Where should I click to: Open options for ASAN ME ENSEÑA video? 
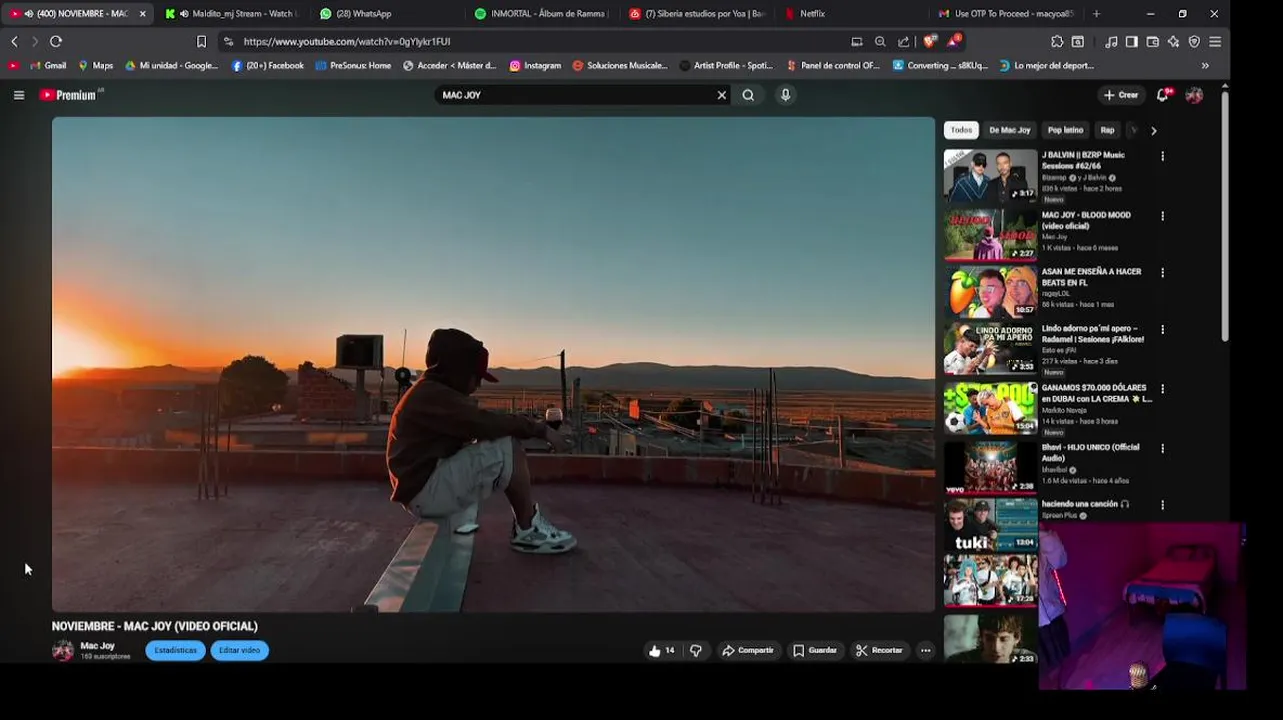tap(1162, 272)
